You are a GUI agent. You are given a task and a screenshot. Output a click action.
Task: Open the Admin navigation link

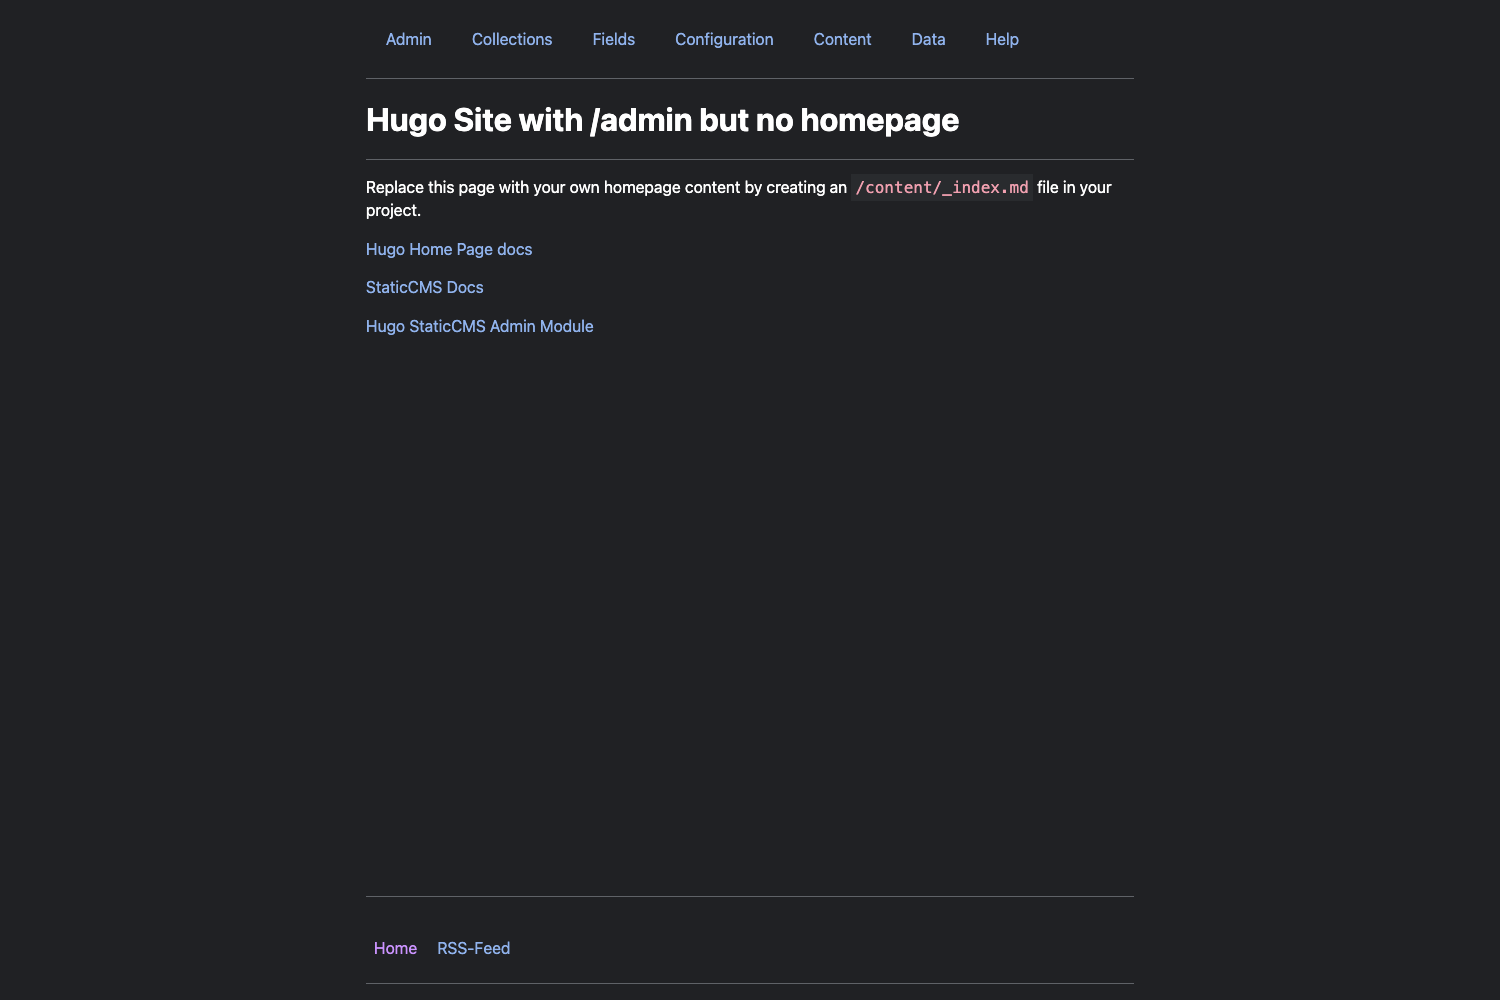(408, 39)
